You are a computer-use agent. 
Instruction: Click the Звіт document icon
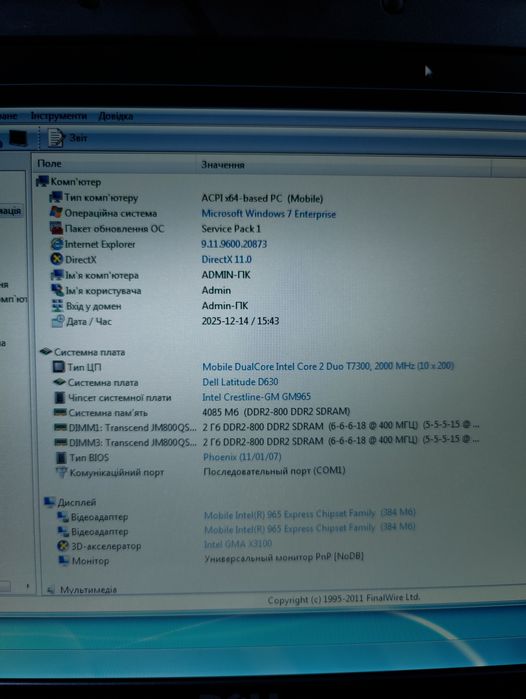click(56, 138)
